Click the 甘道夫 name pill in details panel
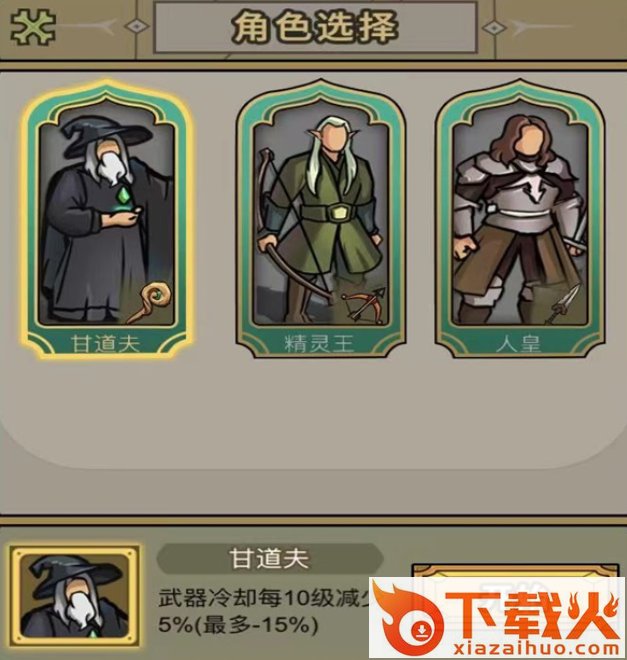 pyautogui.click(x=270, y=559)
